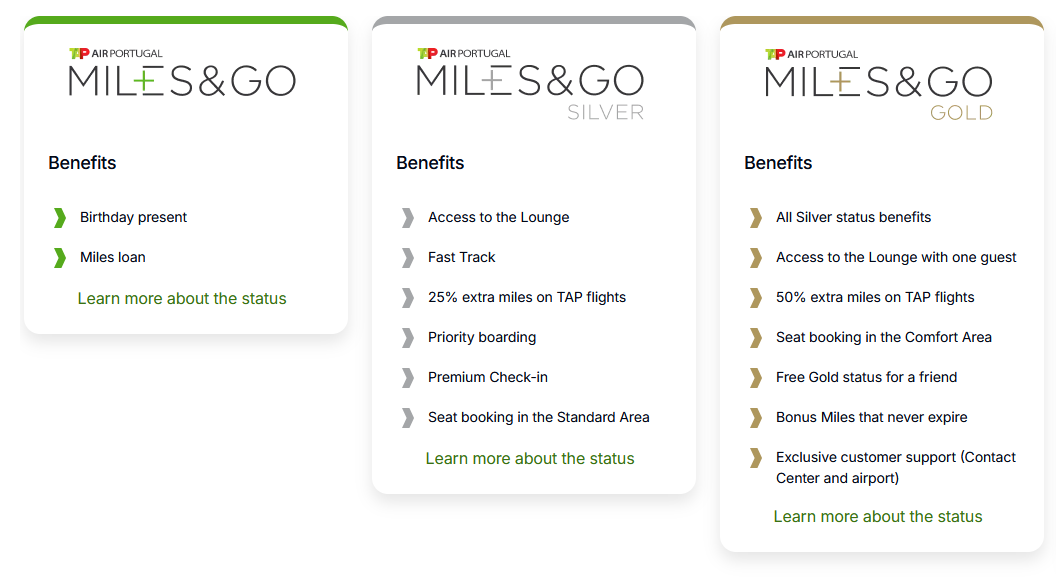Click the gold chevron next to Free Gold status

click(x=756, y=377)
